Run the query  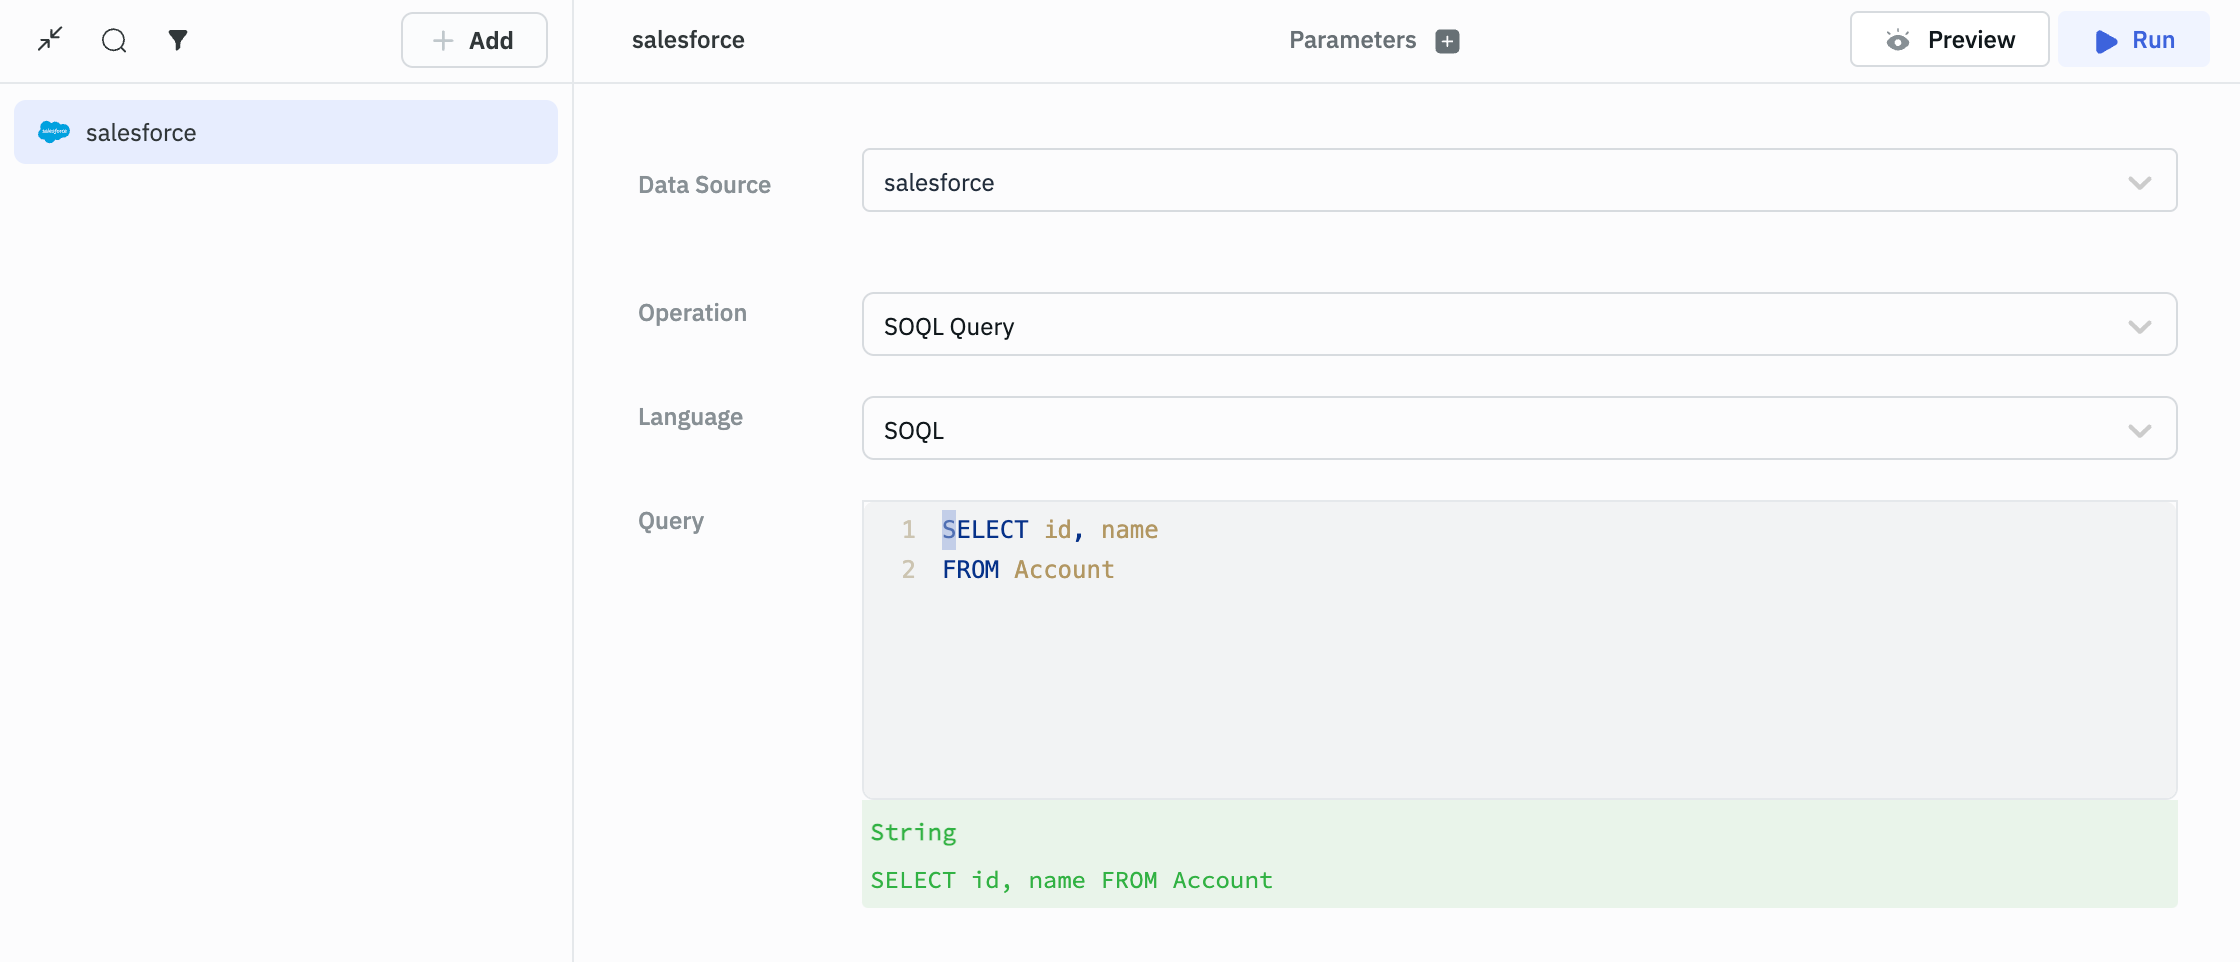[2134, 40]
